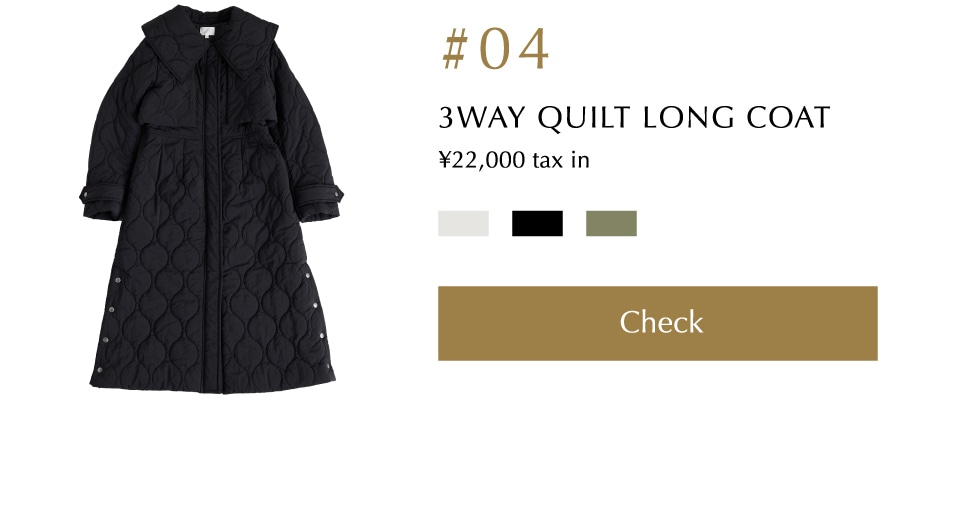Click the brand tag inside coat collar
Screen dimensions: 980x518
tap(207, 32)
